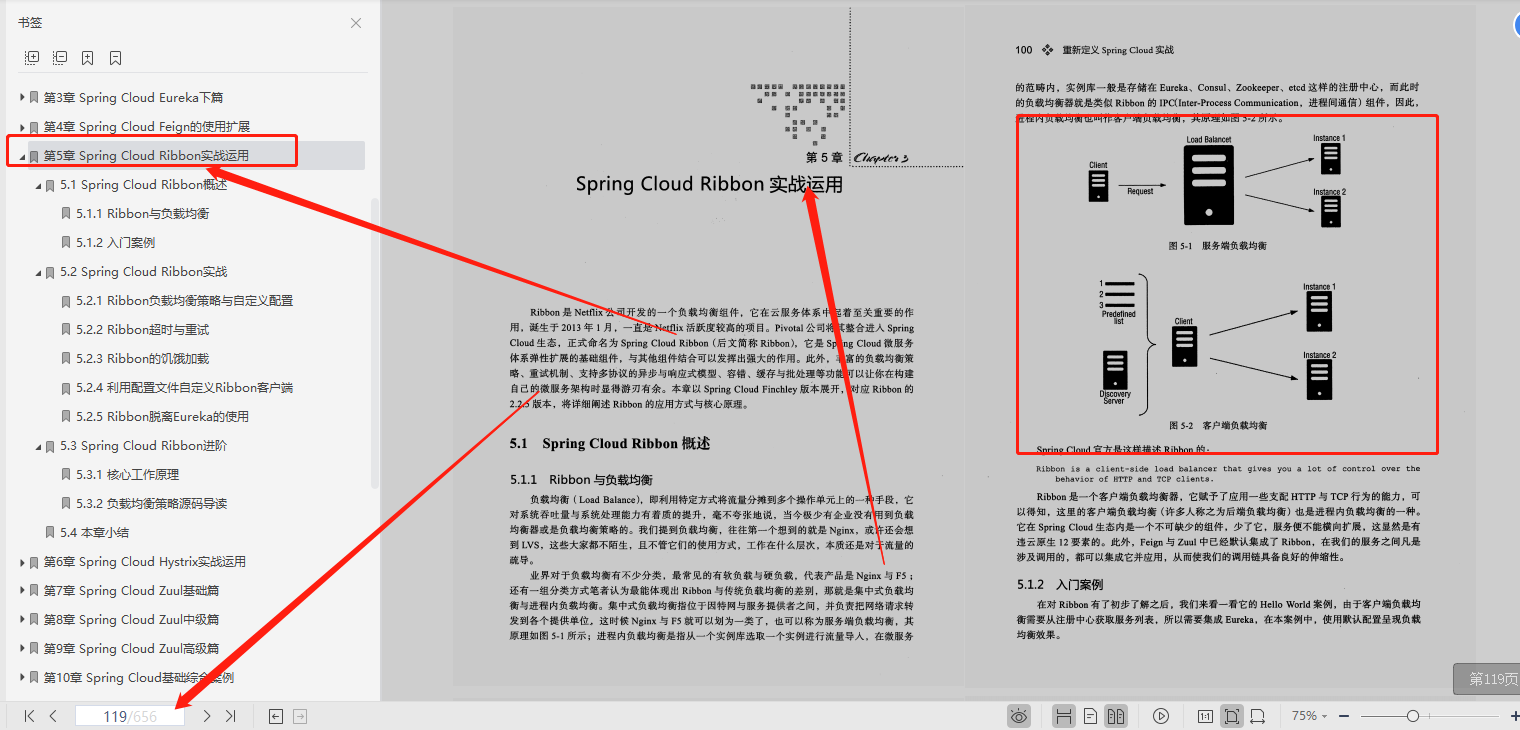Start slideshow playback mode
Screen dimensions: 1520x730
click(x=1161, y=715)
